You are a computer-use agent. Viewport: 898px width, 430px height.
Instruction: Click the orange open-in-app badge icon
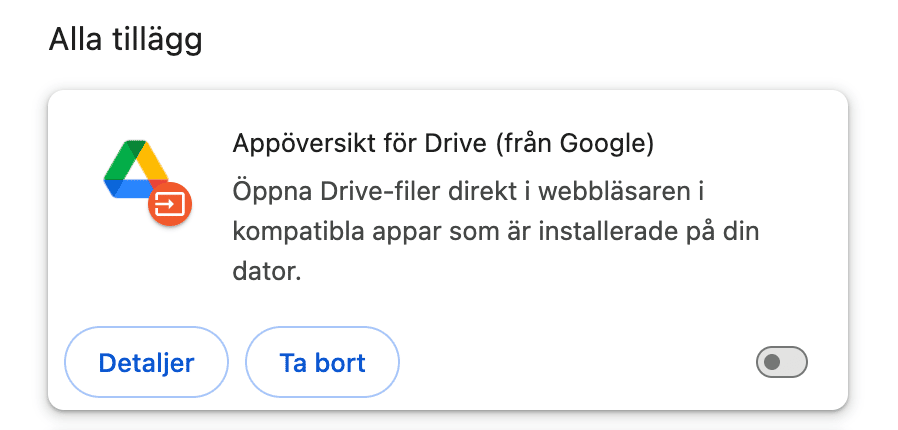(x=170, y=204)
